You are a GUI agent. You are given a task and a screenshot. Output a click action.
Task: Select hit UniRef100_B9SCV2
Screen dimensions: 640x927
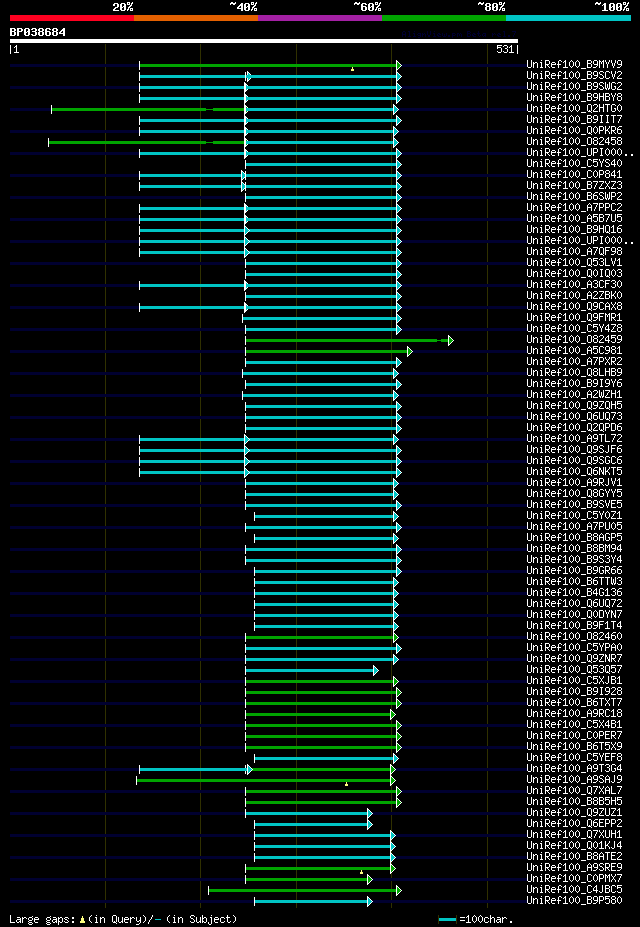pos(574,76)
